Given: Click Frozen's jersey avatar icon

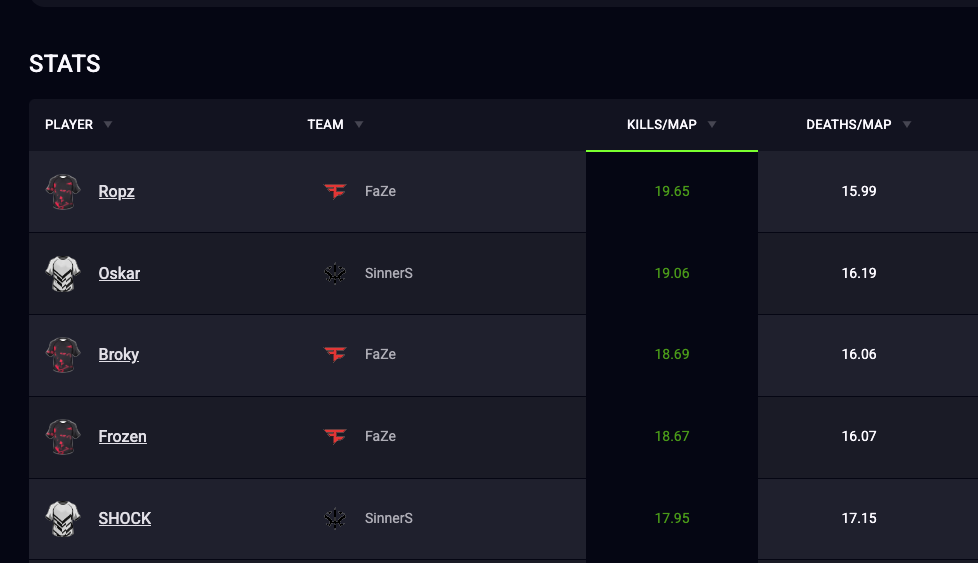Looking at the screenshot, I should [x=63, y=436].
